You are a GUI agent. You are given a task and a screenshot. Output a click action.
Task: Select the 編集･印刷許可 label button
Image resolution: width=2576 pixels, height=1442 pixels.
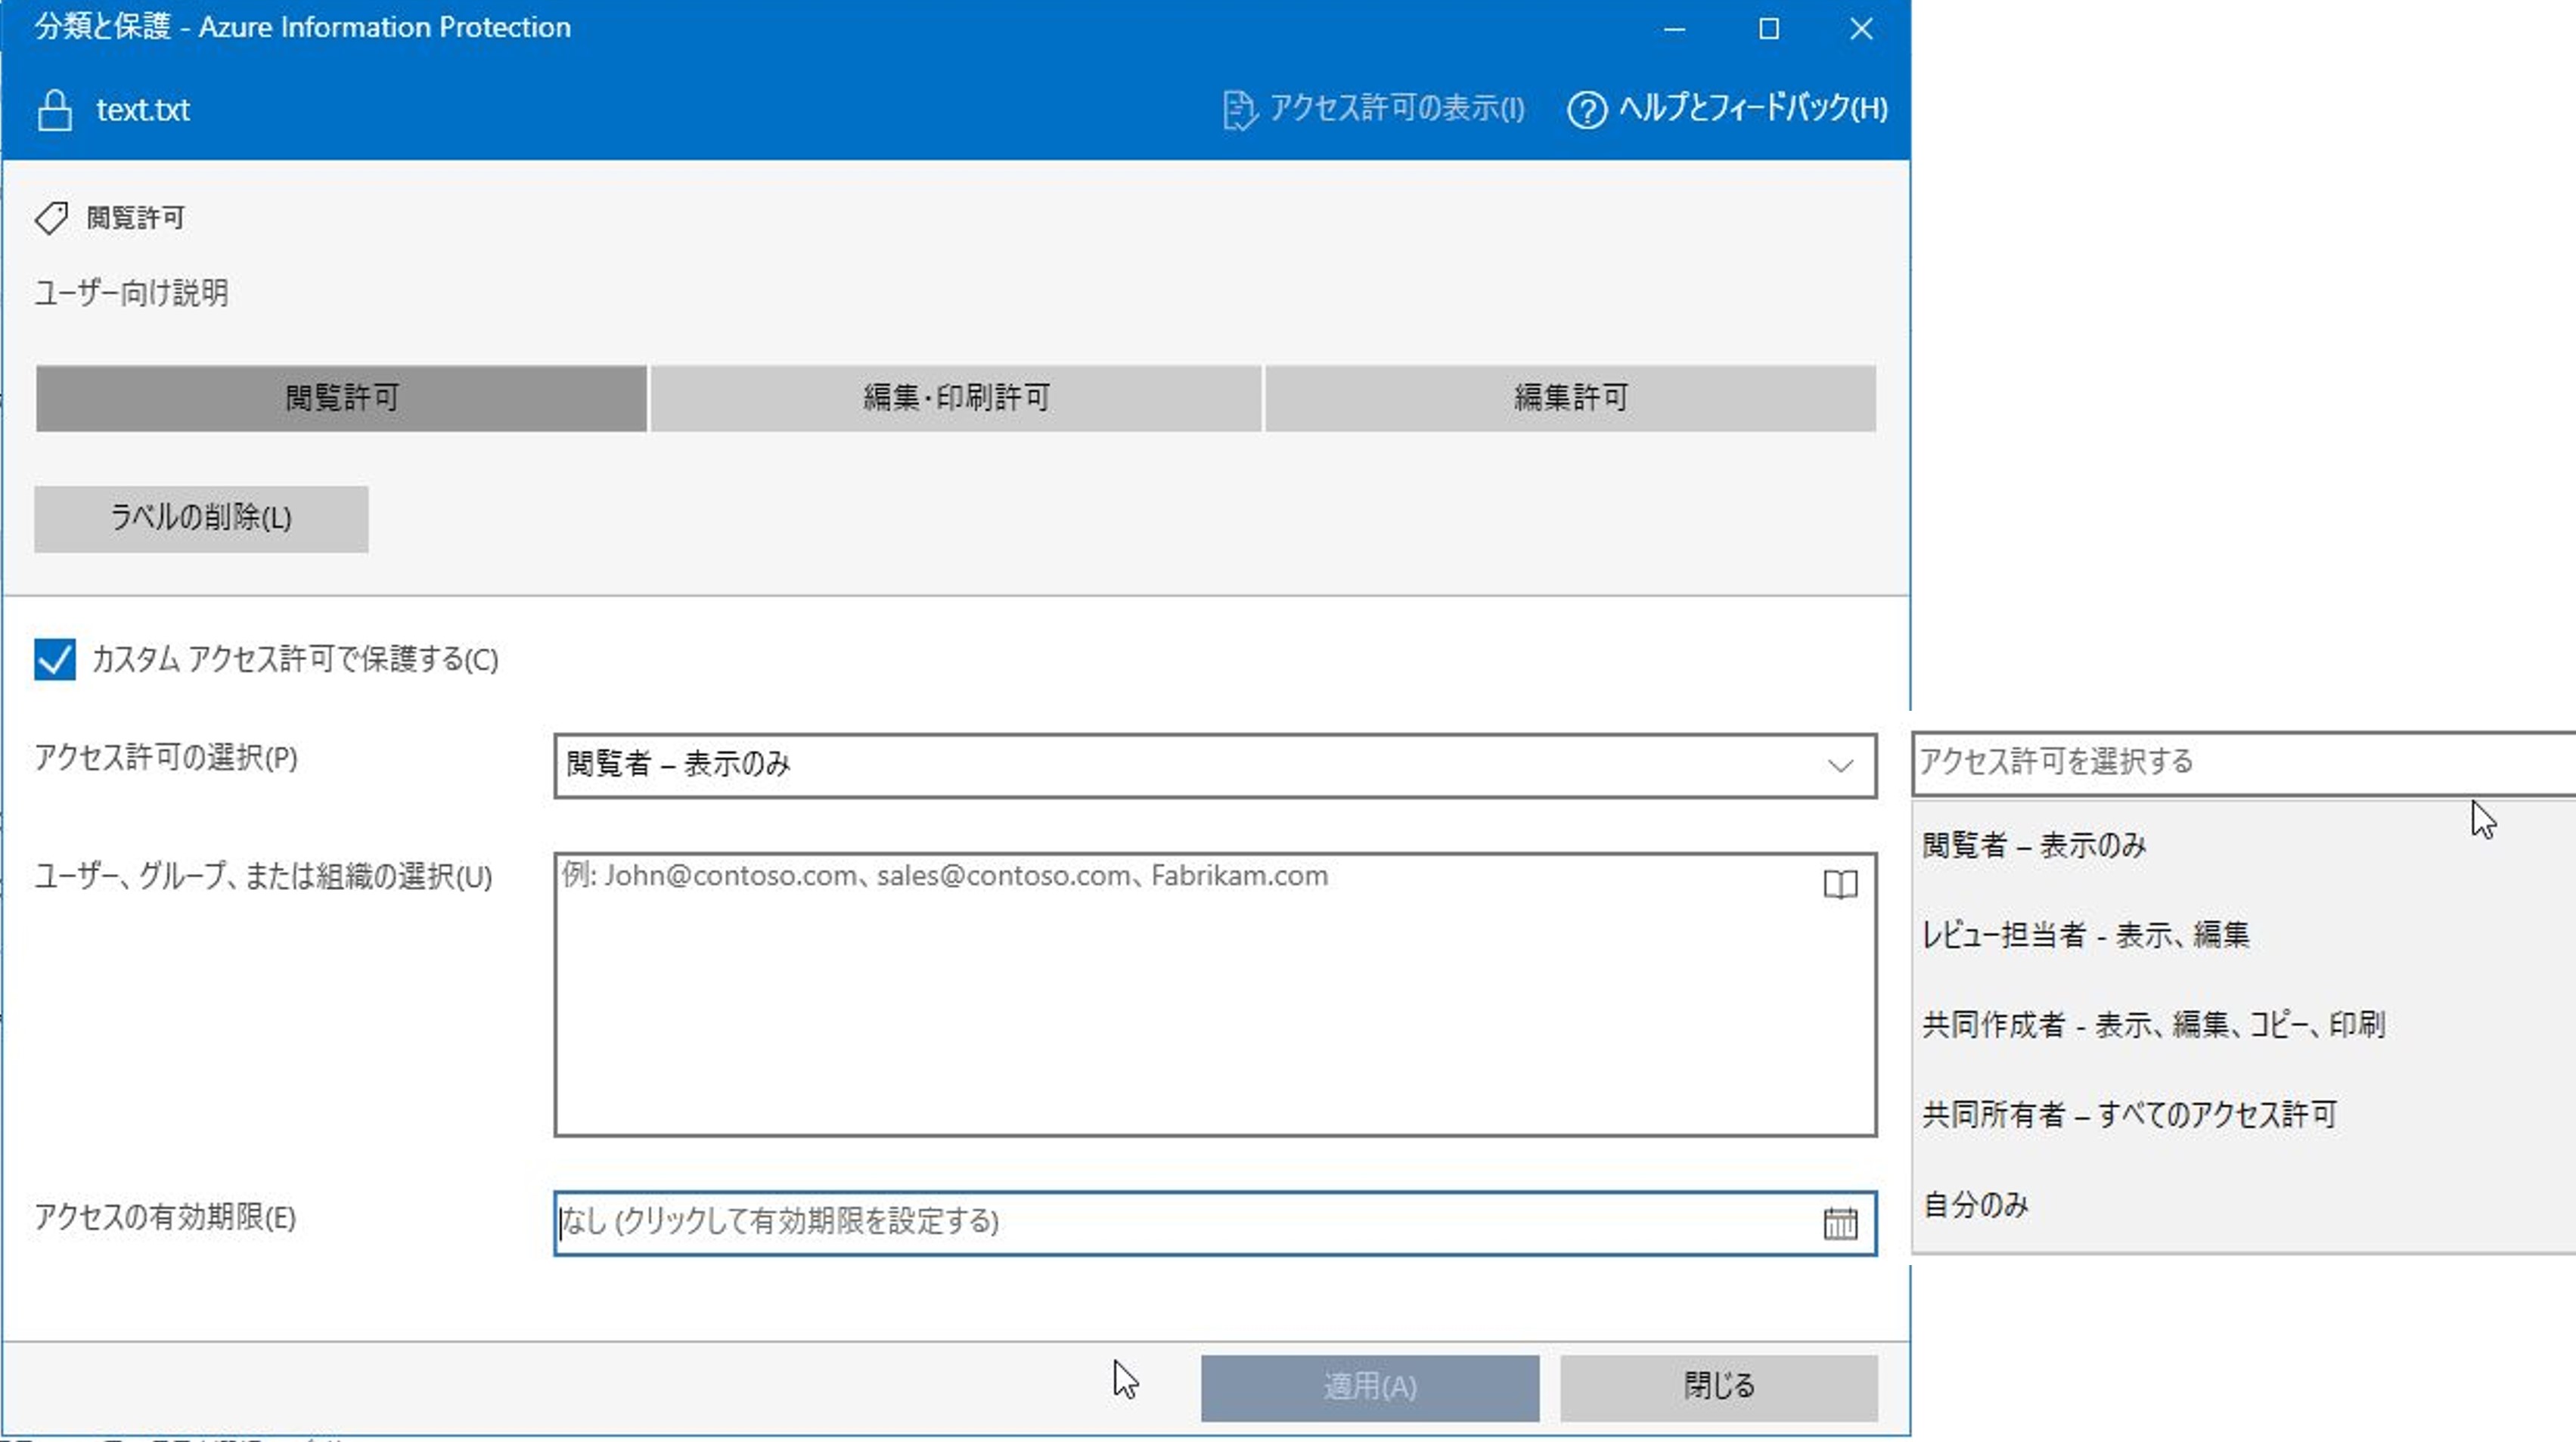(x=956, y=398)
